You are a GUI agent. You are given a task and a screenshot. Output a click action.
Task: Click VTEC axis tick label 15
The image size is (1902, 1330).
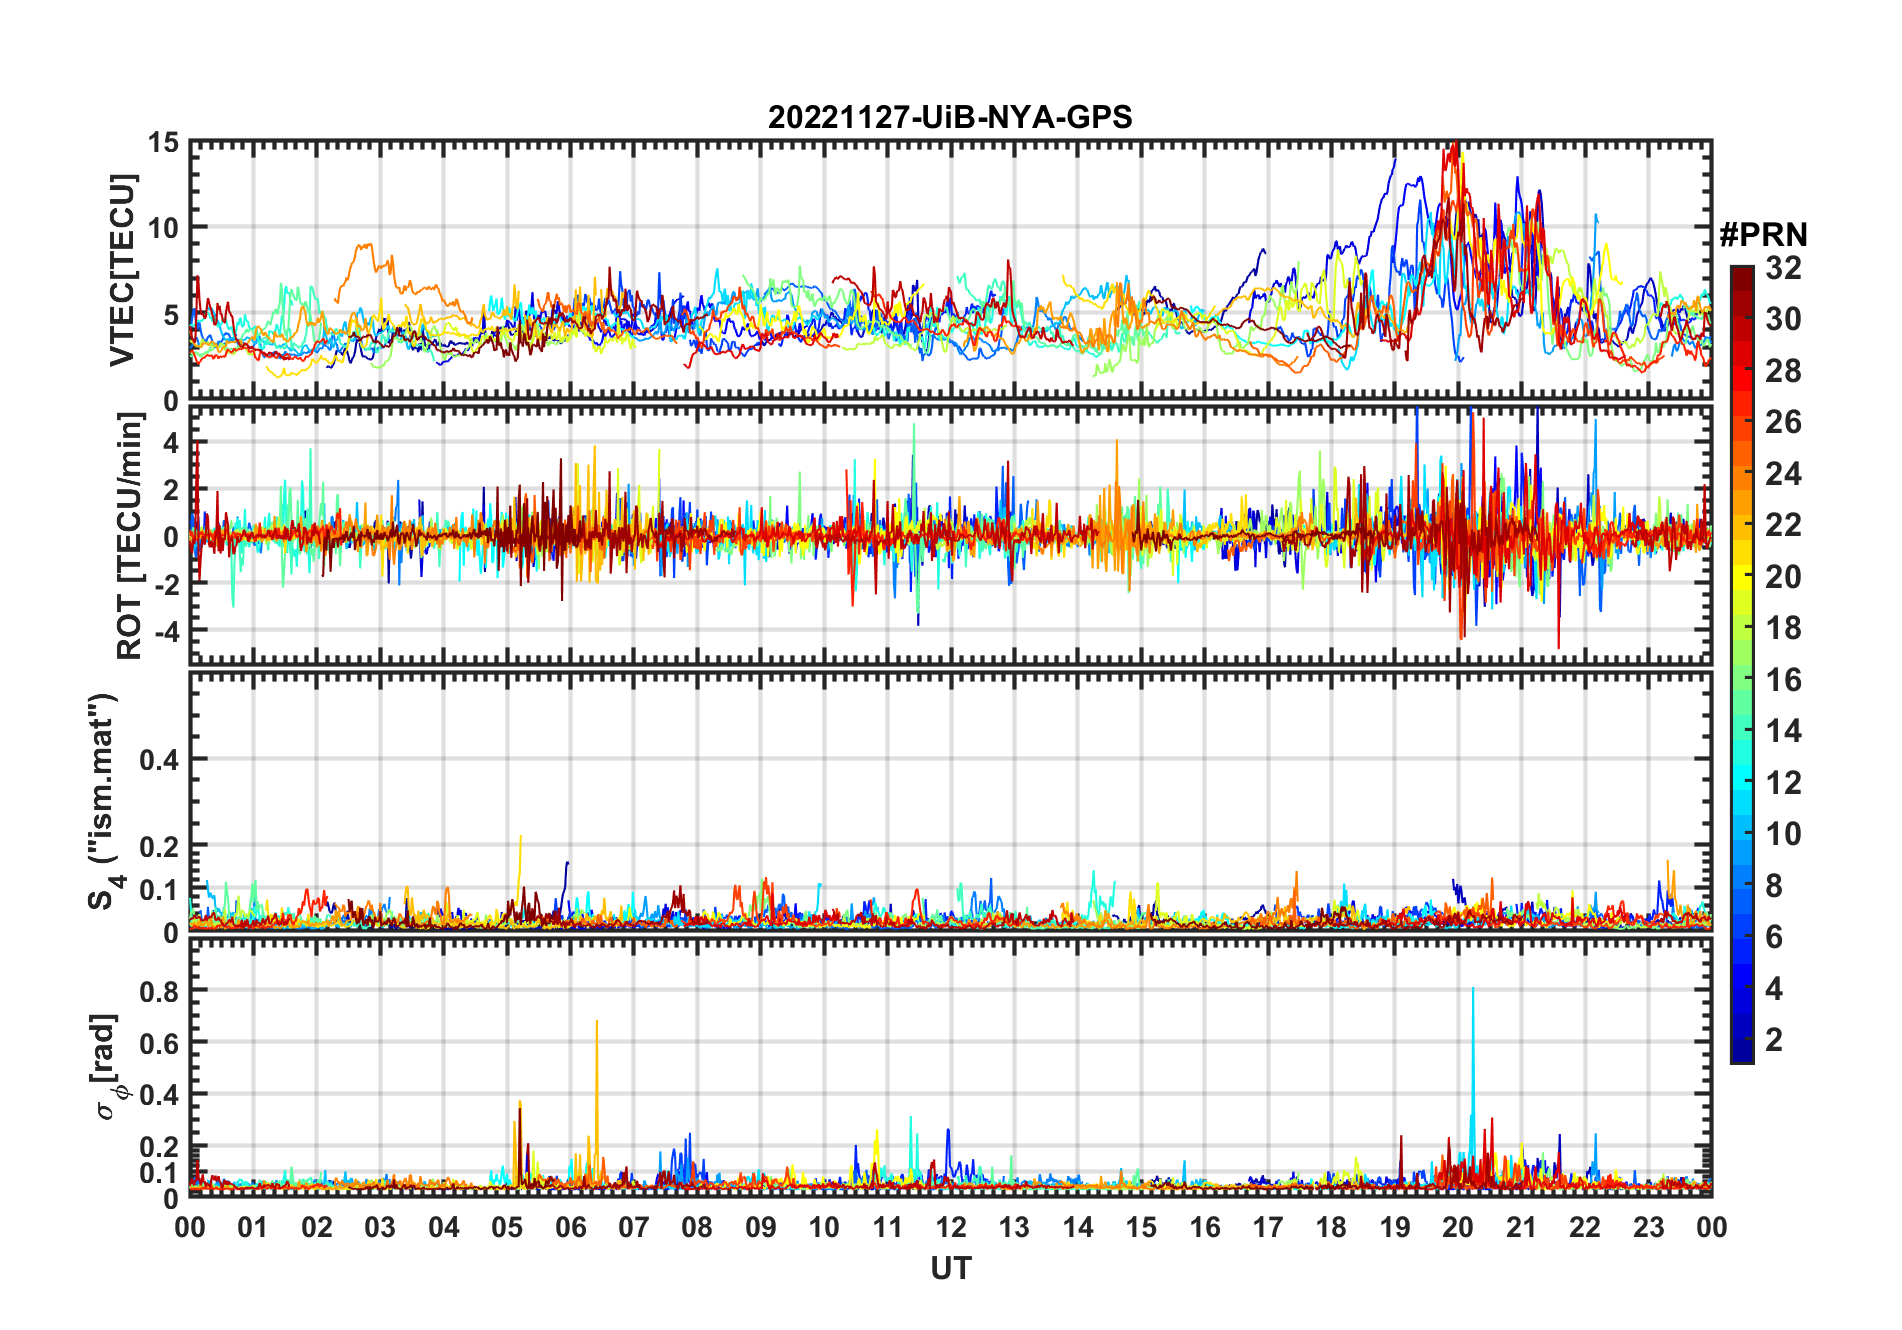164,143
